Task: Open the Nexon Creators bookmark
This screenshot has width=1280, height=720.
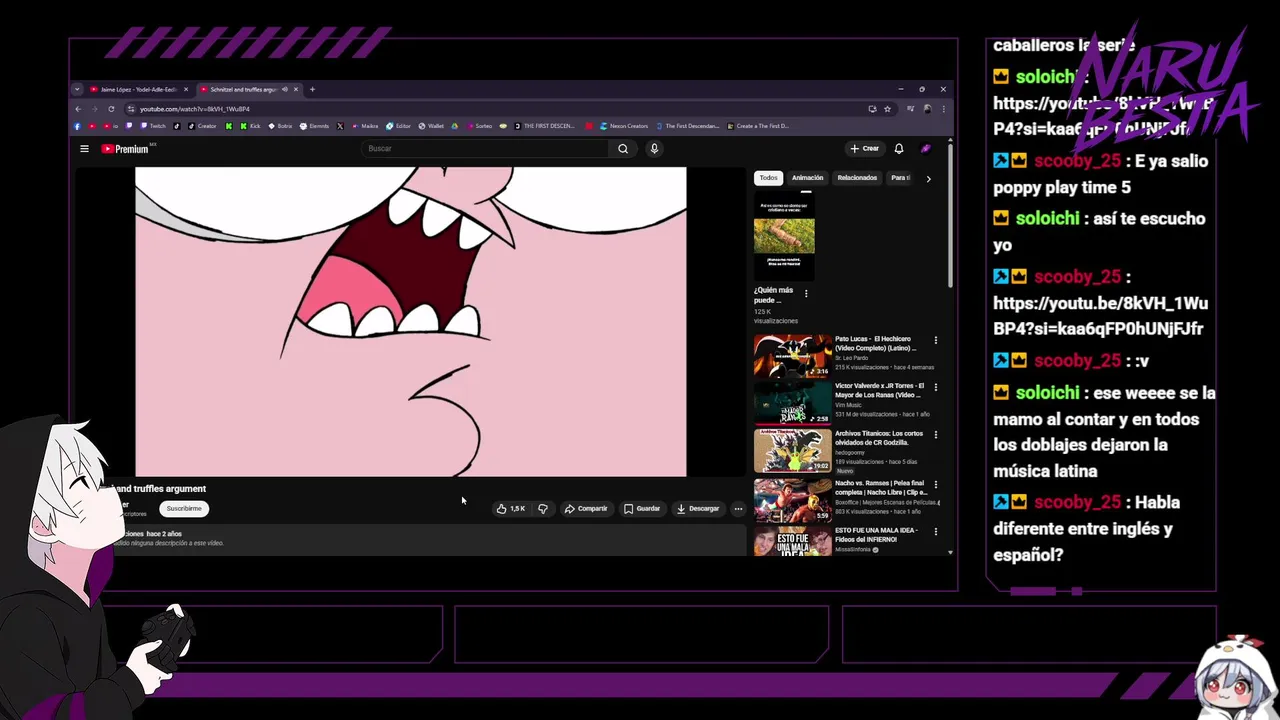Action: pos(624,126)
